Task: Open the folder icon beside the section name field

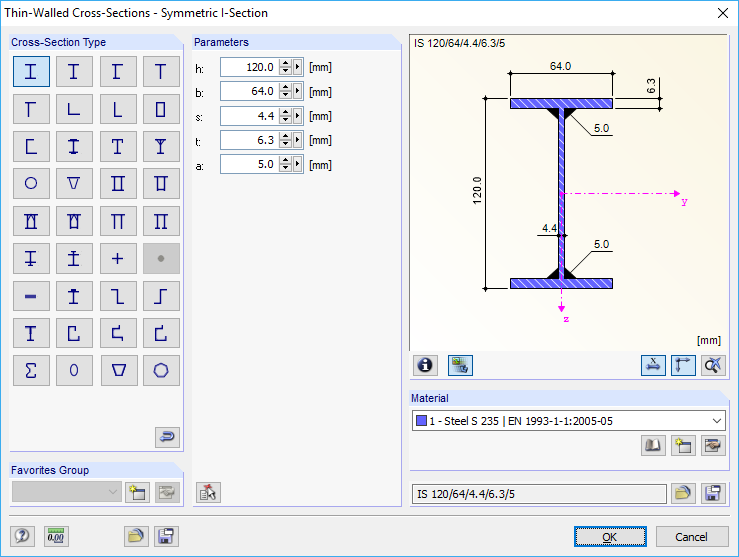Action: coord(683,493)
